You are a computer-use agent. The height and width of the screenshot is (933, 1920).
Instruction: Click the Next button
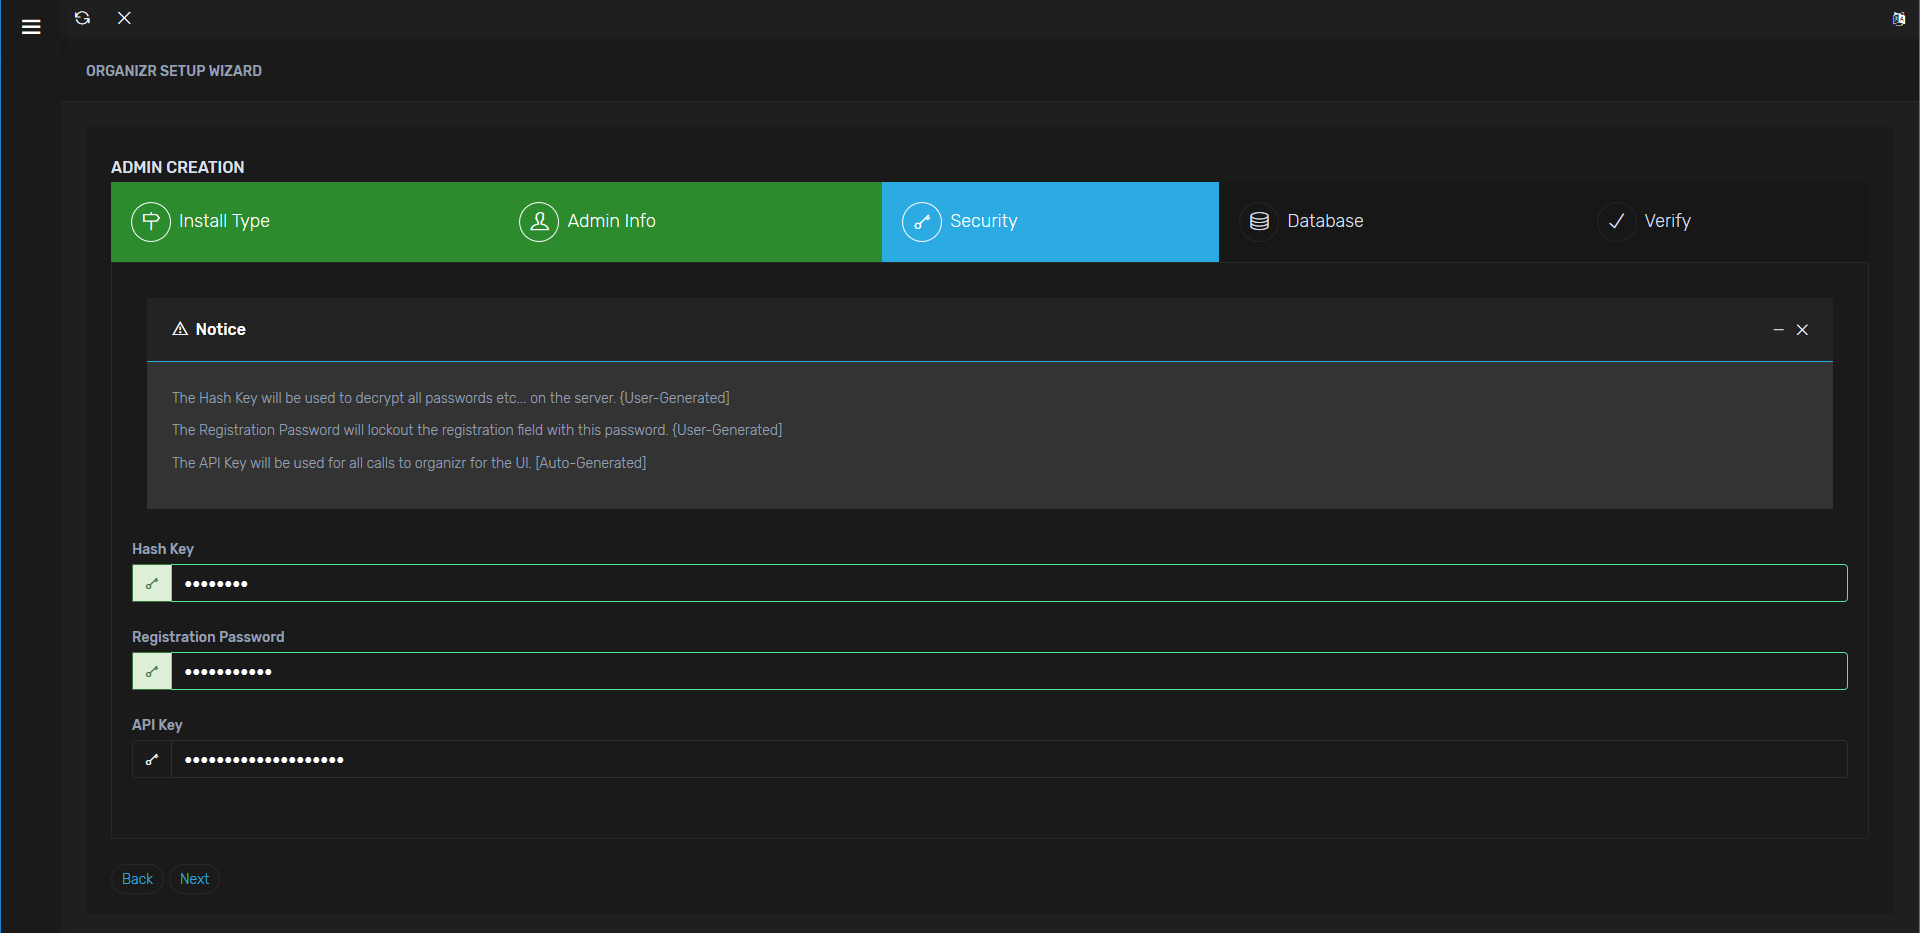[x=194, y=879]
